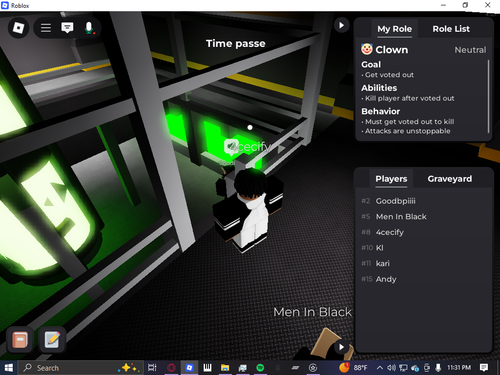This screenshot has width=500, height=375.
Task: Click the Clown role icon
Action: click(x=367, y=49)
